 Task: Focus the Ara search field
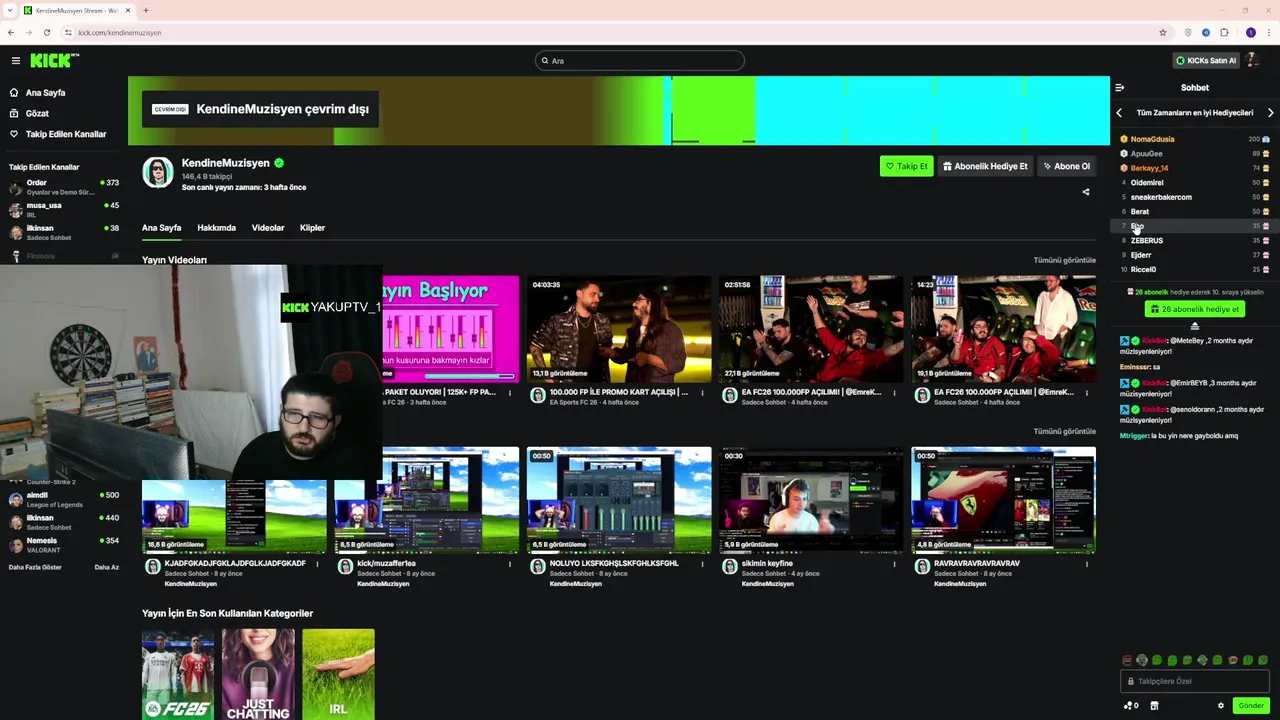pos(640,61)
